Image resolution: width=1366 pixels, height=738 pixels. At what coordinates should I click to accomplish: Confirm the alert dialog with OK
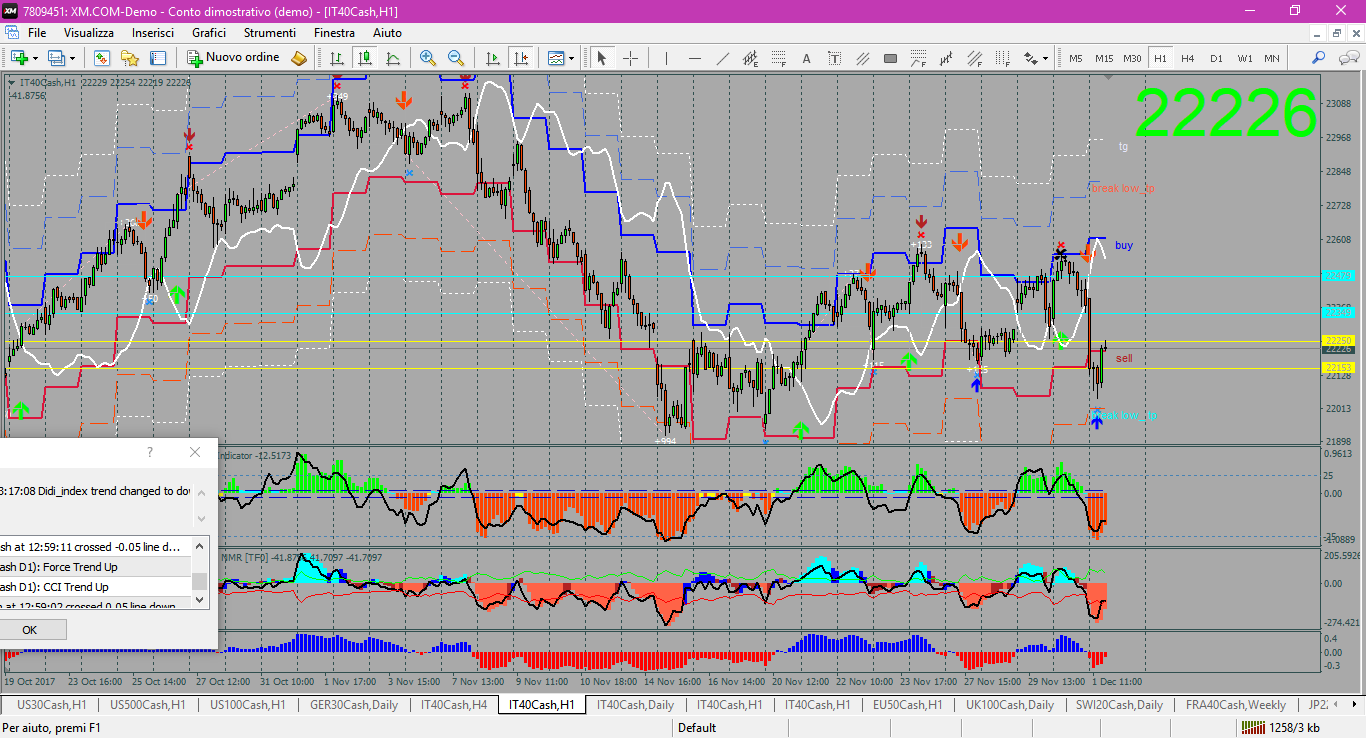pos(29,630)
